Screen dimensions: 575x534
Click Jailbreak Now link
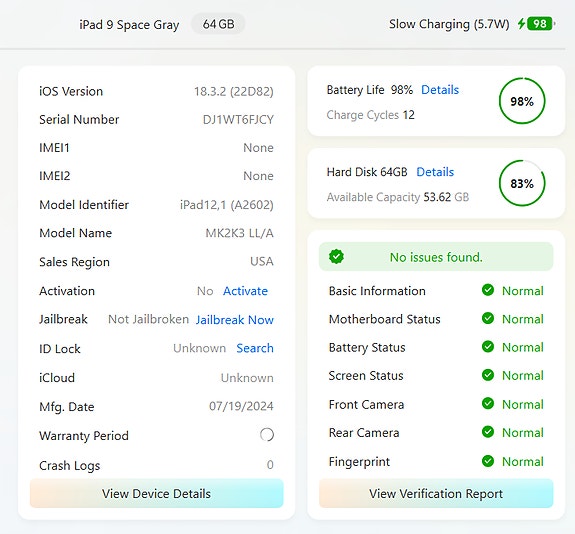[x=235, y=320]
